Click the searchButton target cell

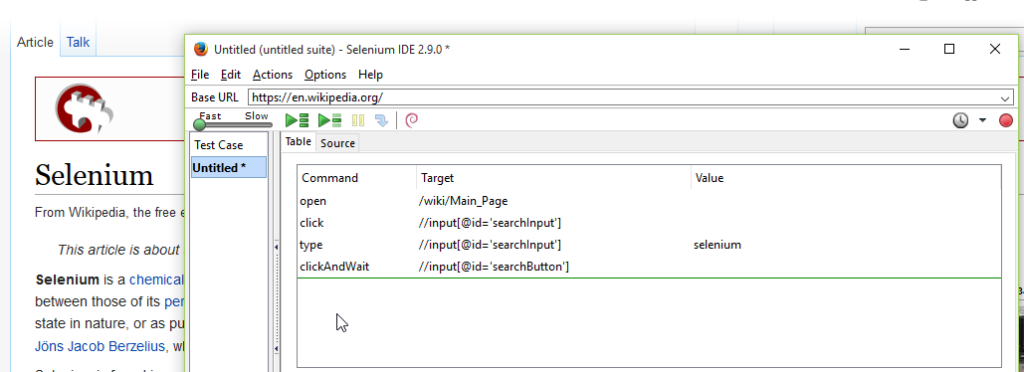[494, 266]
